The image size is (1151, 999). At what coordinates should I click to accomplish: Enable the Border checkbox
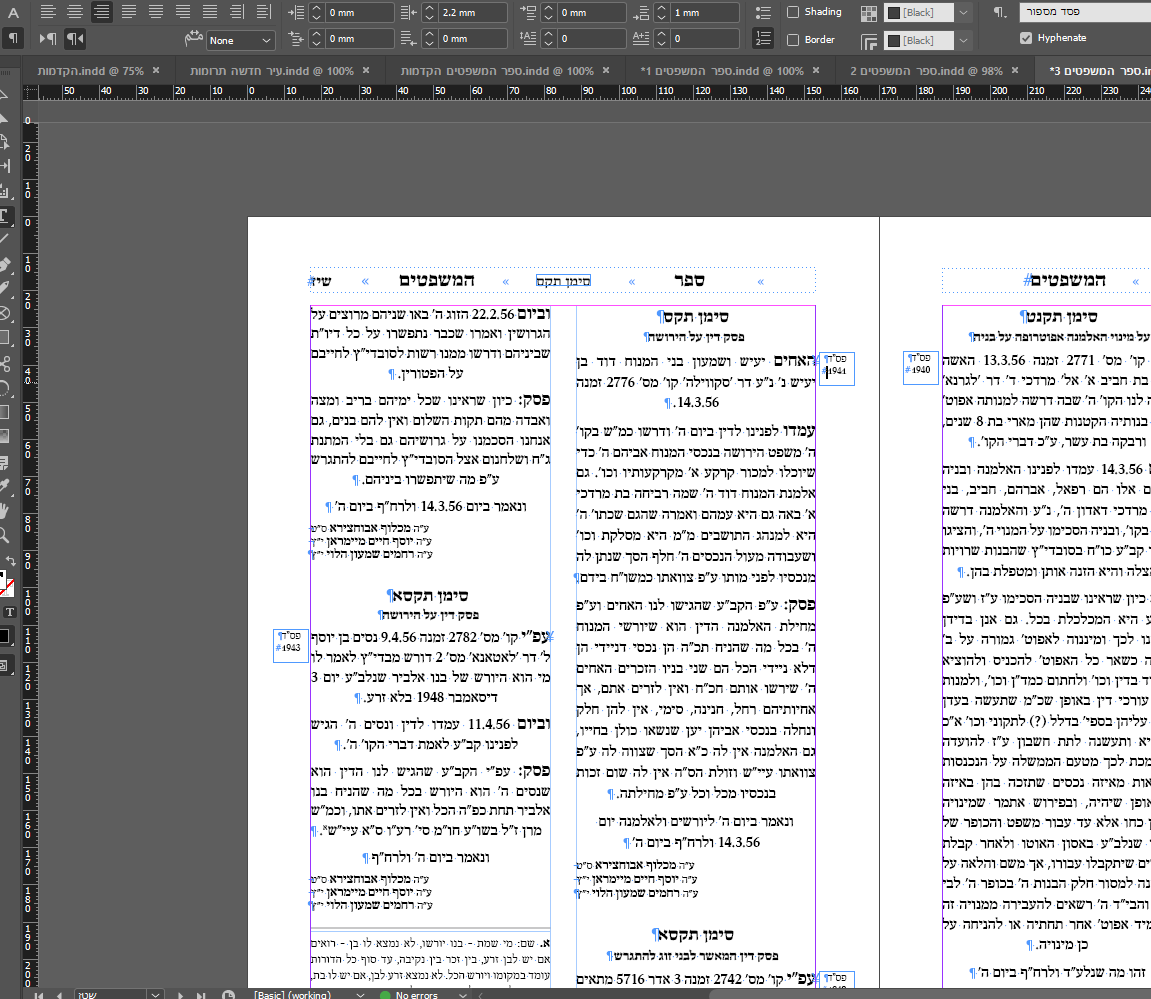793,40
